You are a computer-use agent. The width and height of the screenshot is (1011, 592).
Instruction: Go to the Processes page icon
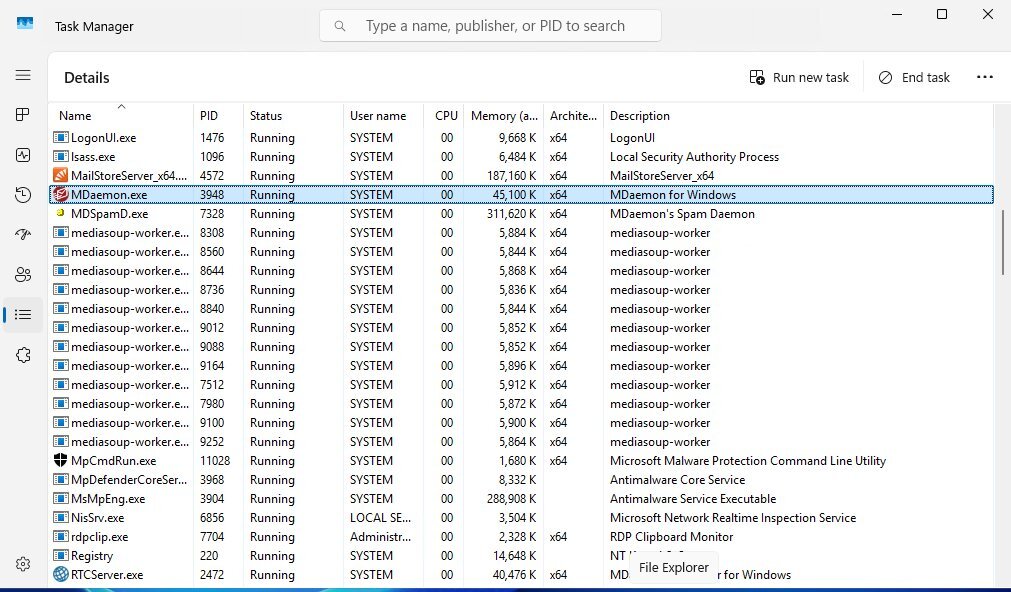click(x=23, y=115)
